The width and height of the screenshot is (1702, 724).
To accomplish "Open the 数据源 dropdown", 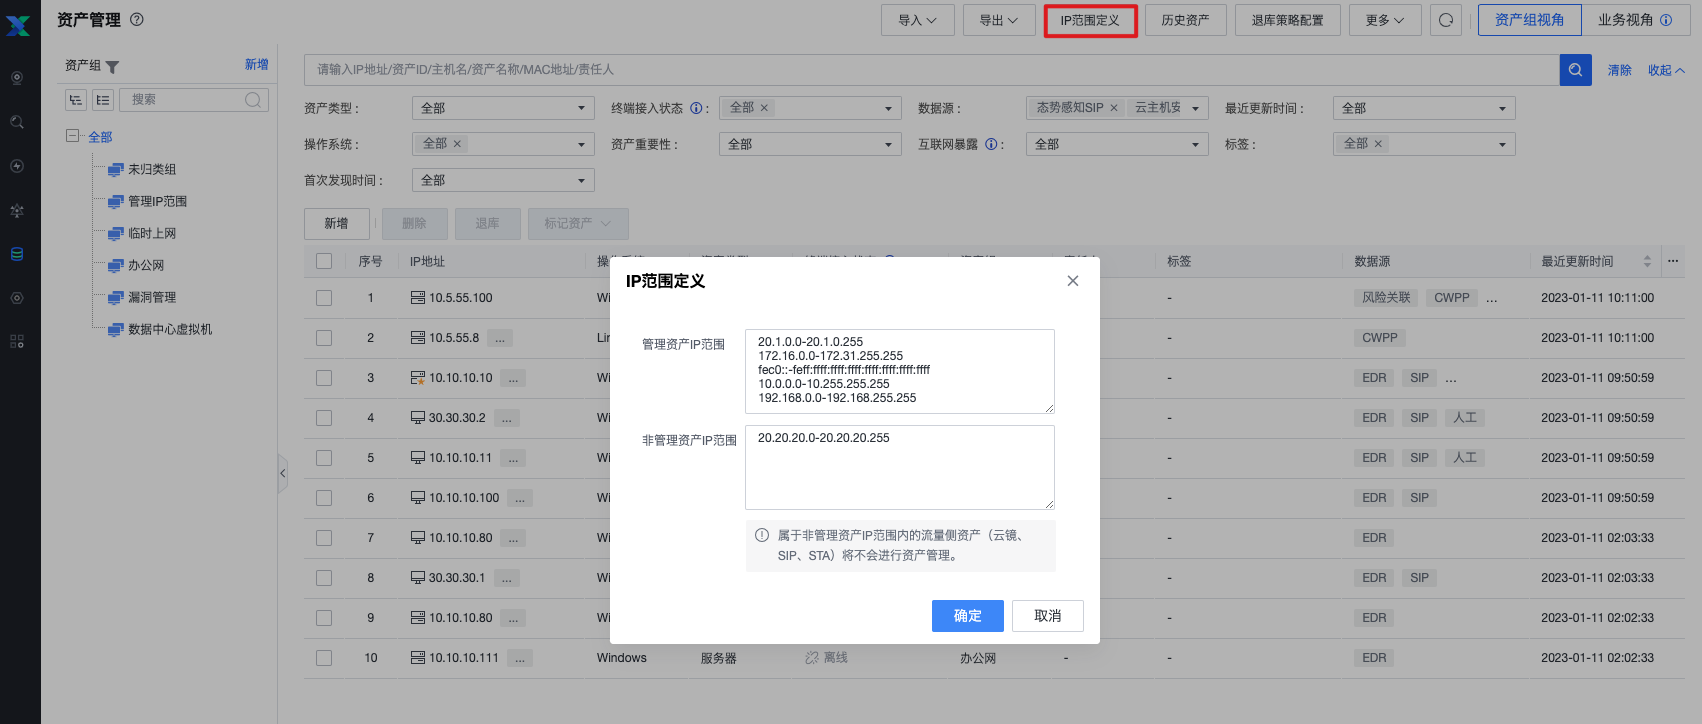I will coord(1117,108).
